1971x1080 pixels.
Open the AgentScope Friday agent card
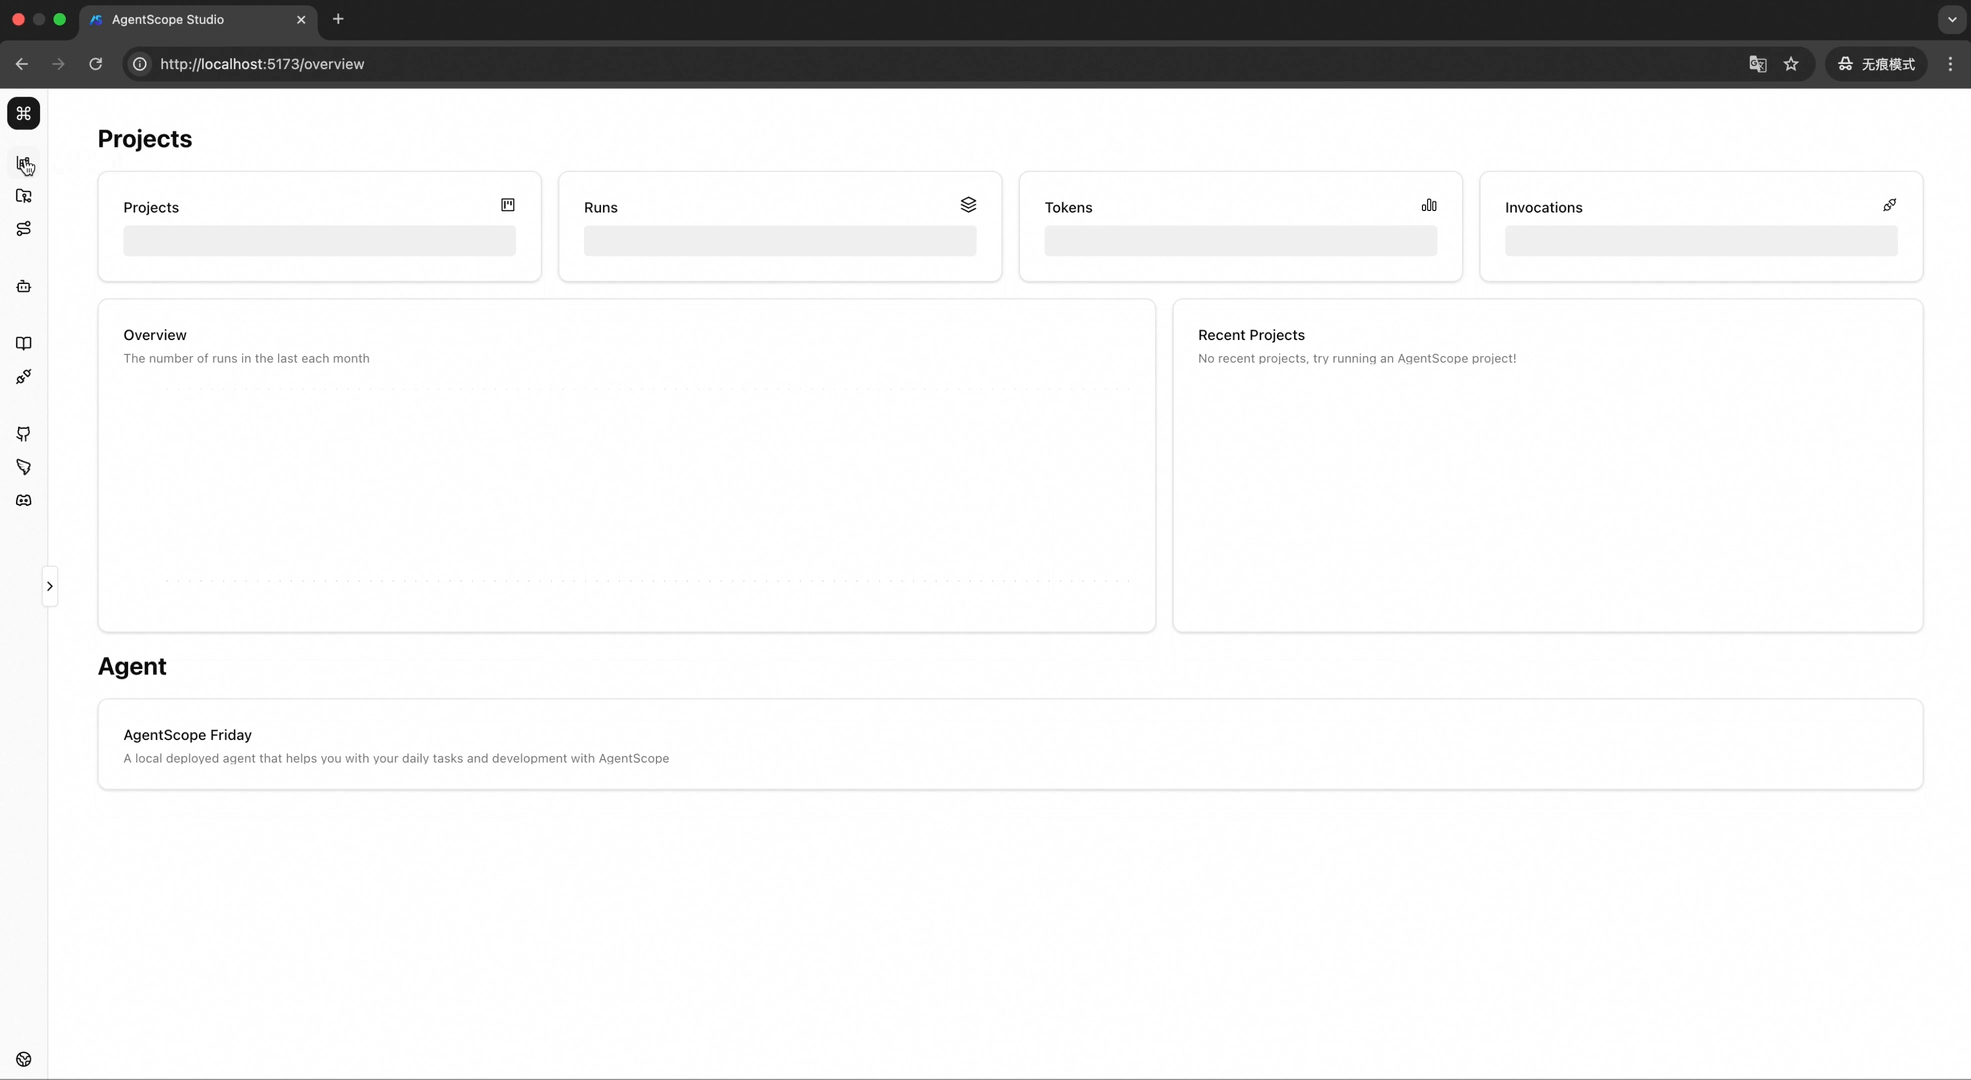[1010, 744]
